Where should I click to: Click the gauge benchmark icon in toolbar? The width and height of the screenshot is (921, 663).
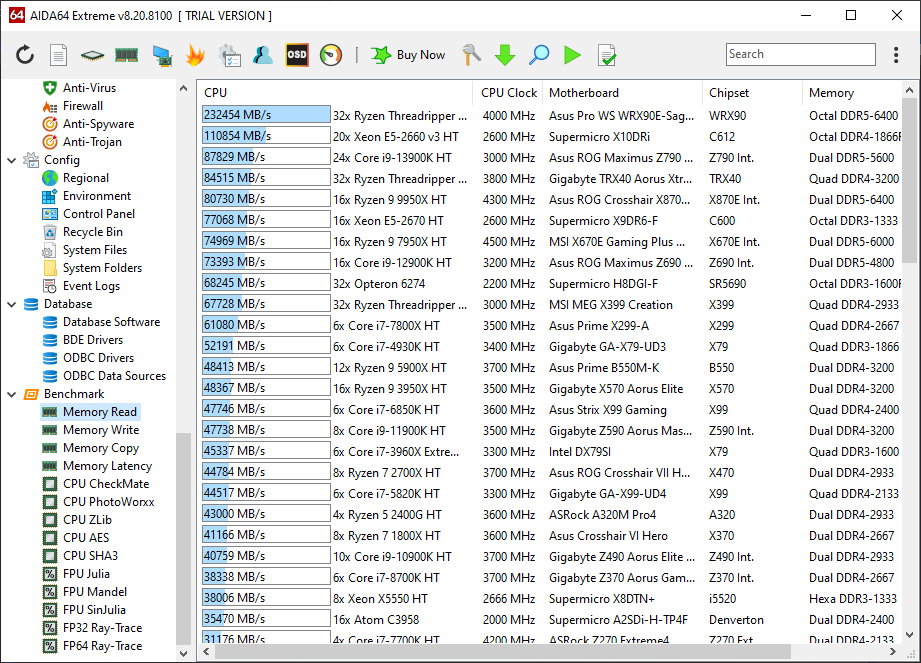point(331,55)
